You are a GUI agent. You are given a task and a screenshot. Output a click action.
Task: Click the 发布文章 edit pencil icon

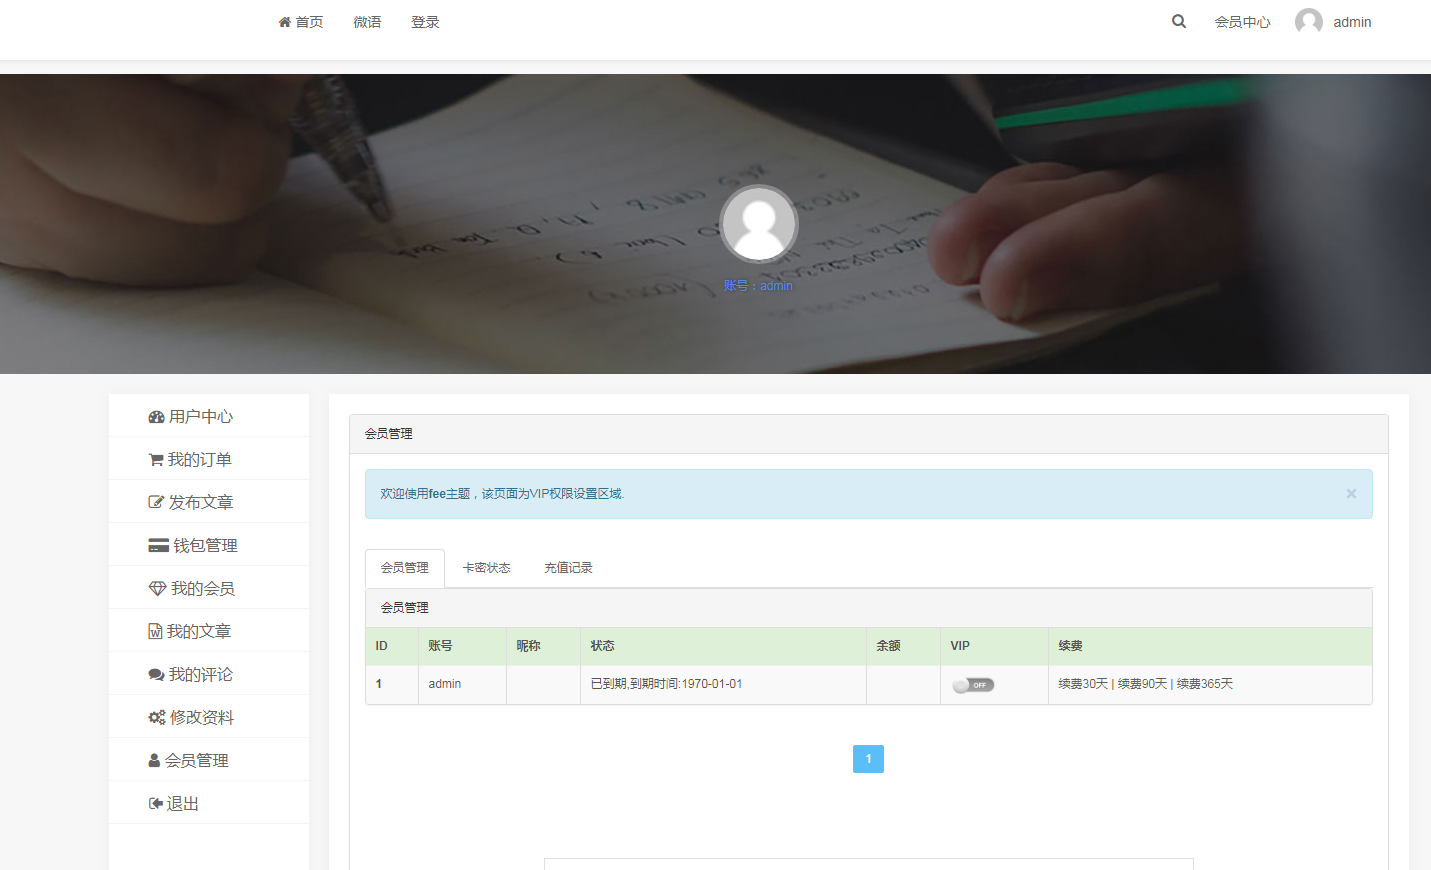(x=156, y=503)
